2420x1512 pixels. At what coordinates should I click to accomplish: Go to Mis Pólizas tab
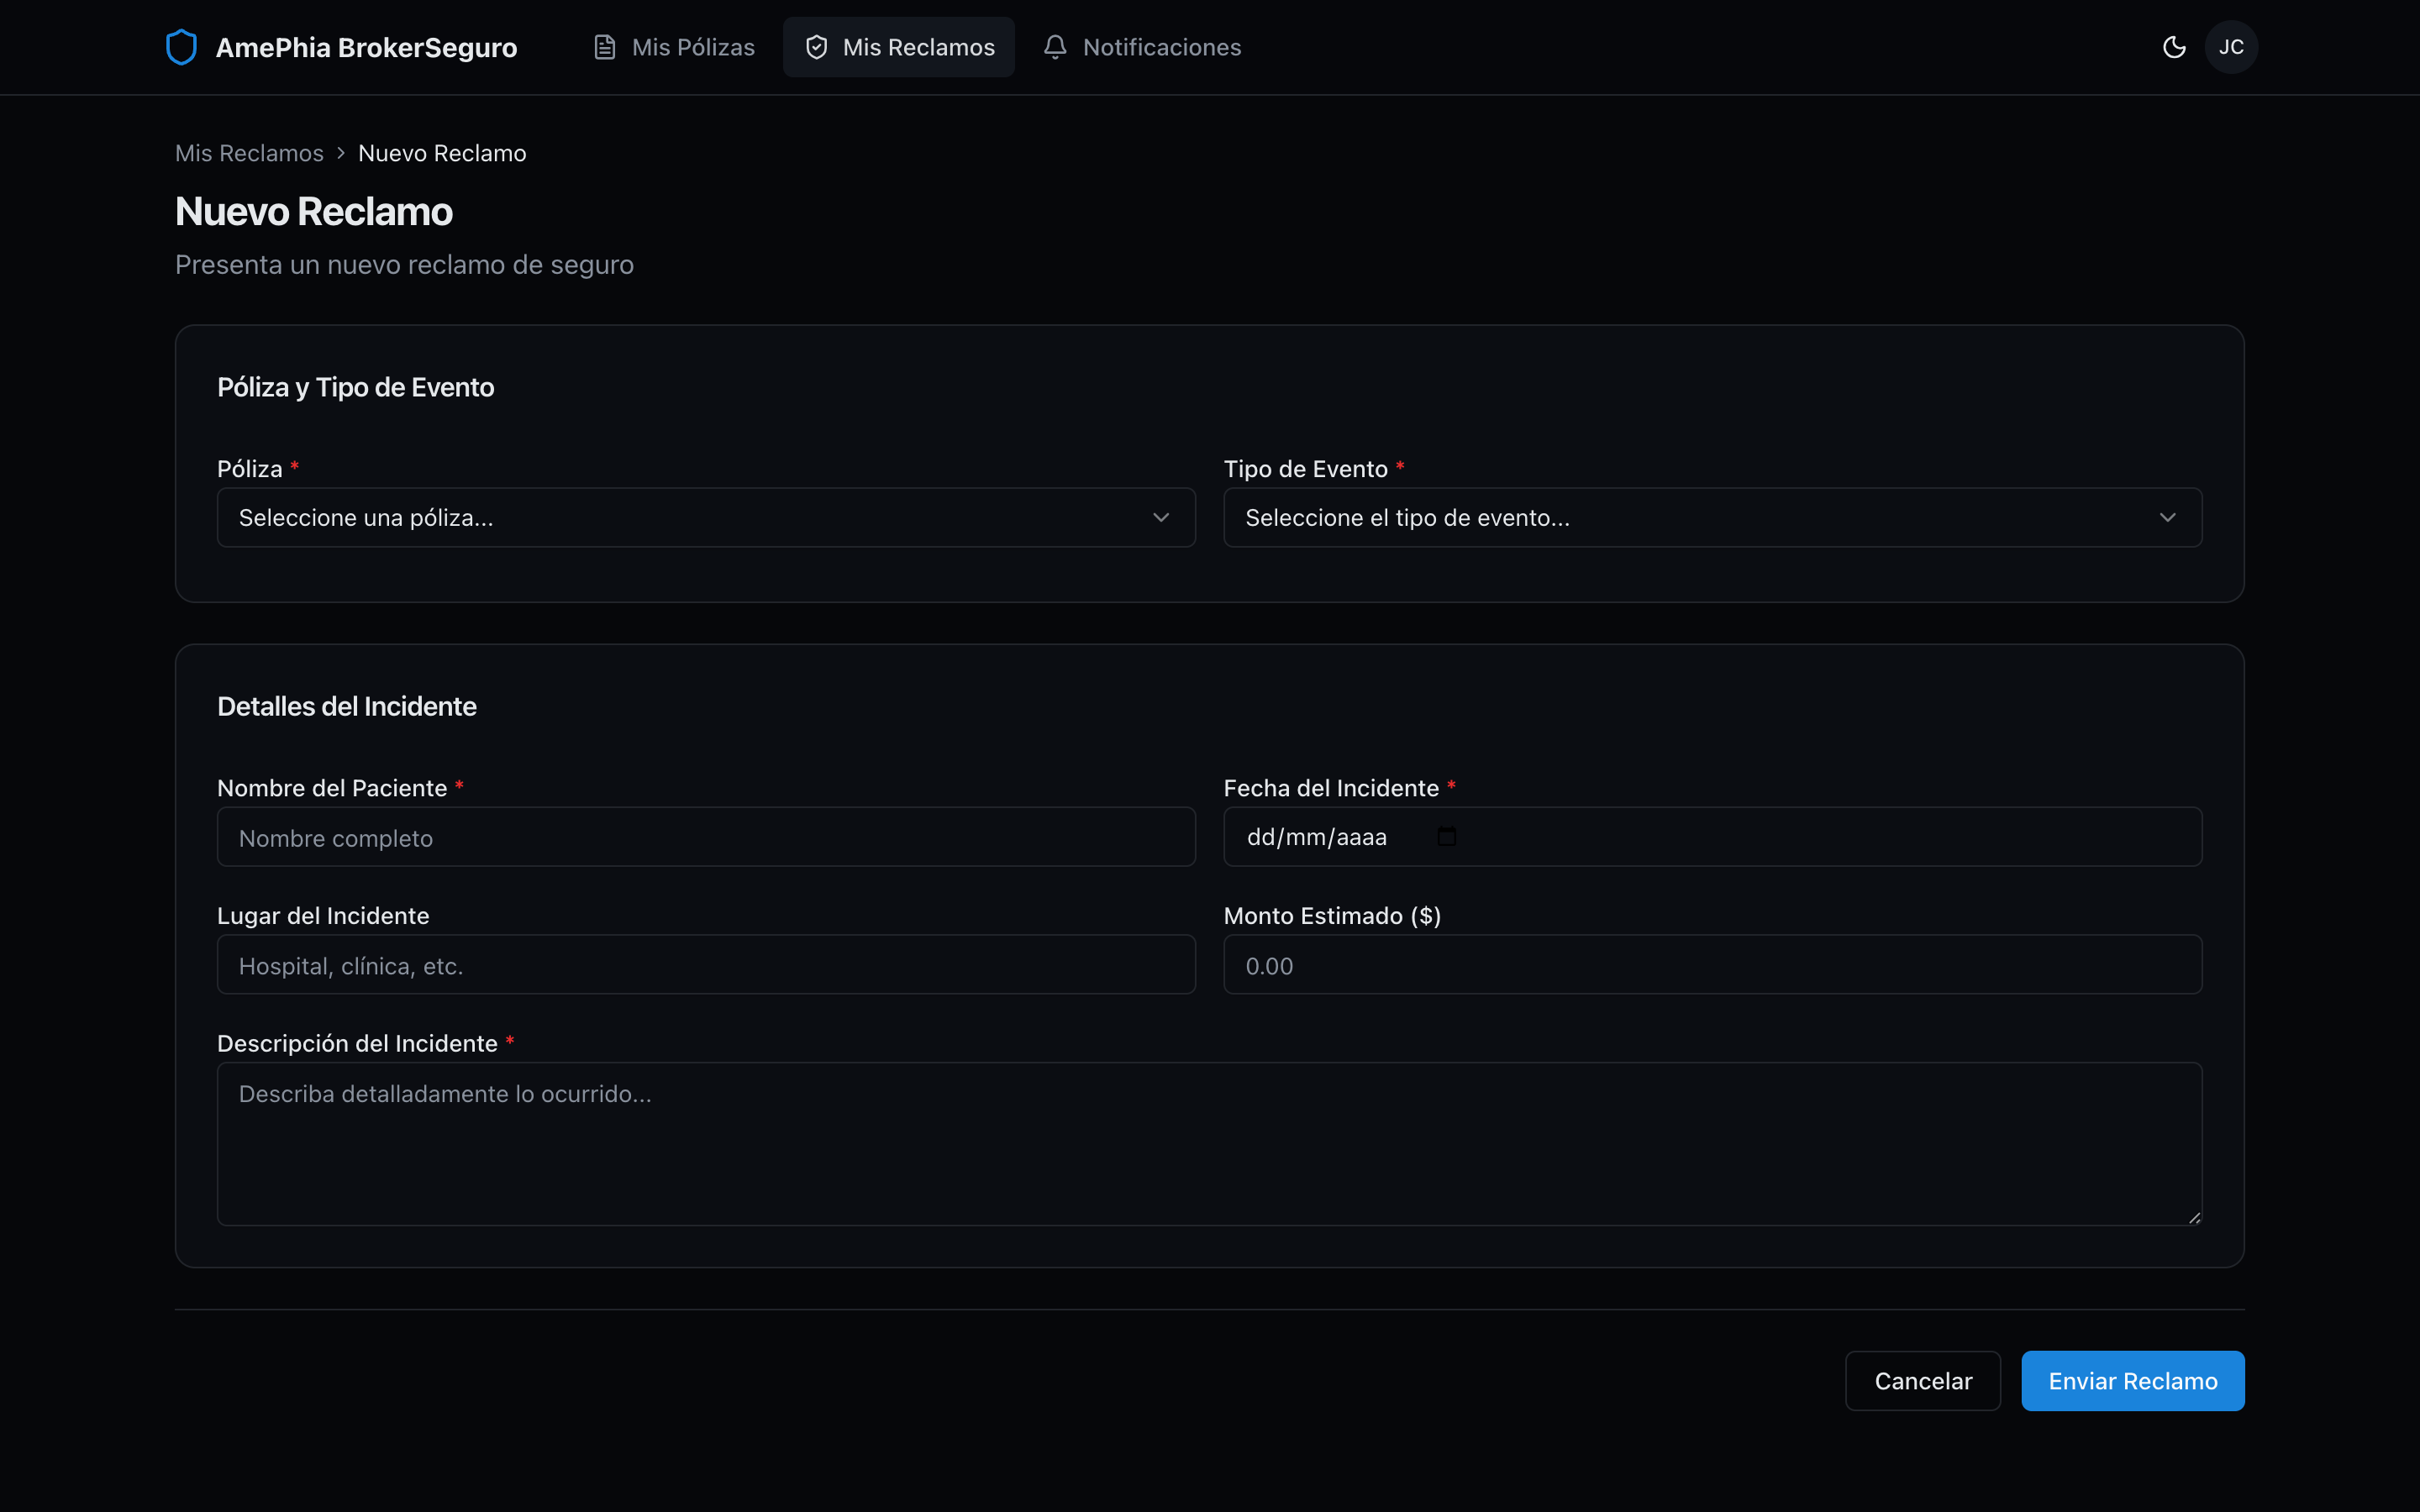pos(674,47)
